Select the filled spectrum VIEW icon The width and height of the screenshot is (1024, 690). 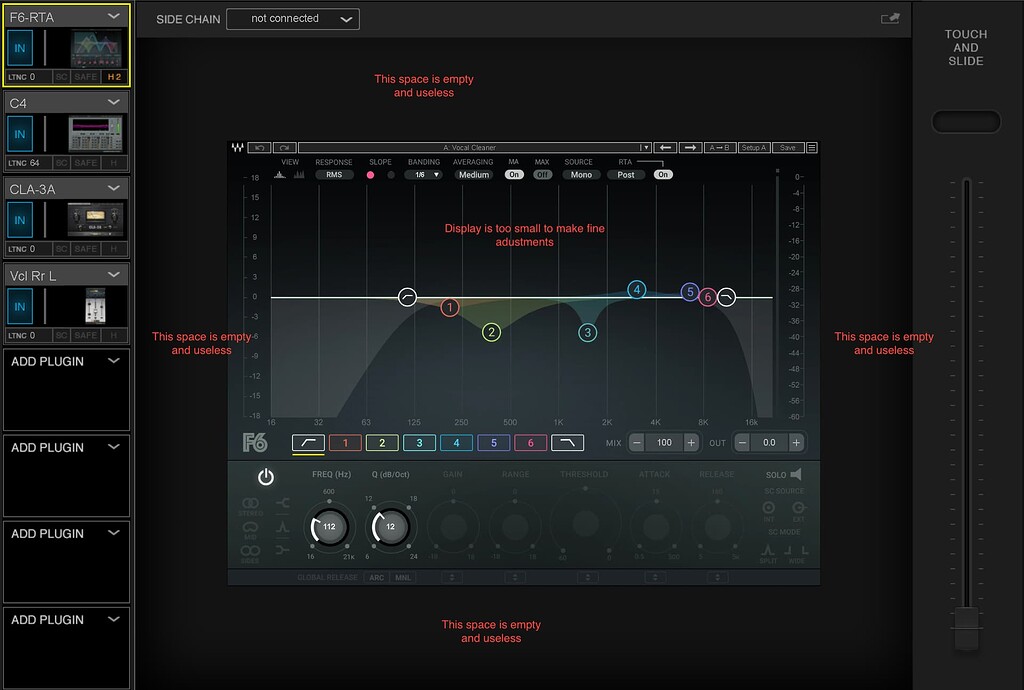(x=279, y=174)
